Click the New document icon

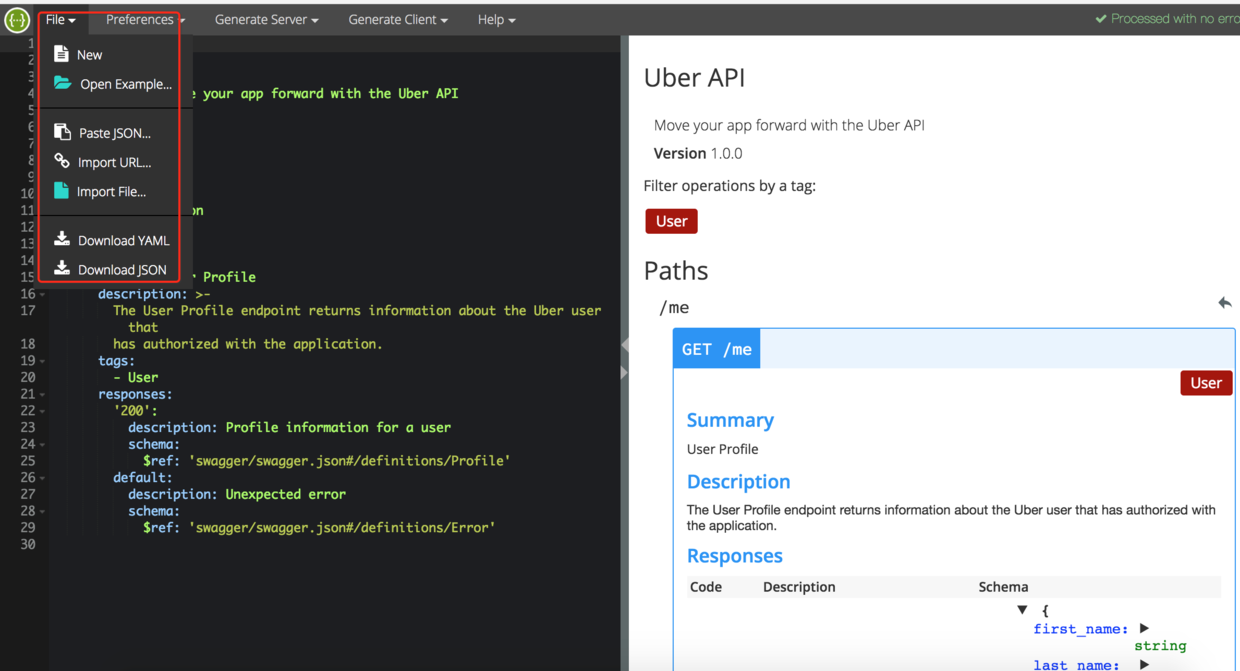[62, 54]
